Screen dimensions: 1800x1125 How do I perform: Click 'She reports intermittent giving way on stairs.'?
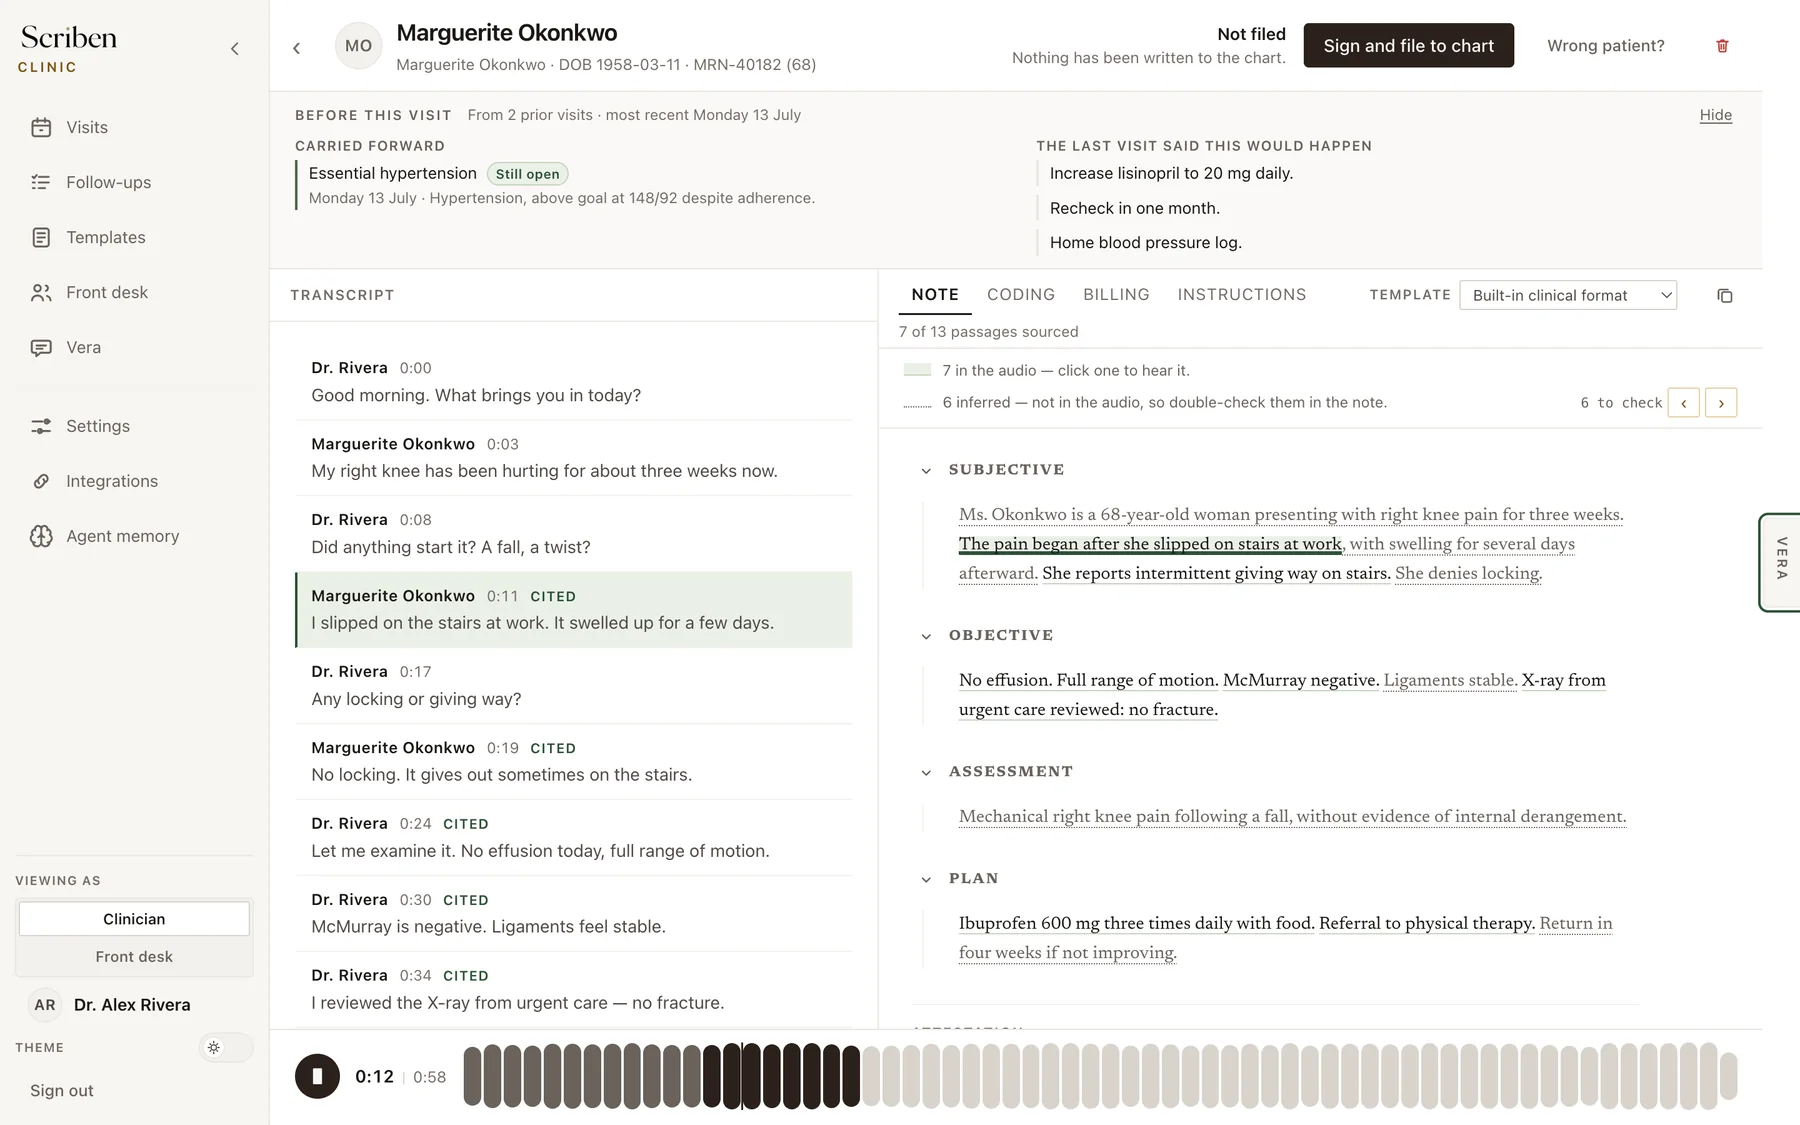1216,573
